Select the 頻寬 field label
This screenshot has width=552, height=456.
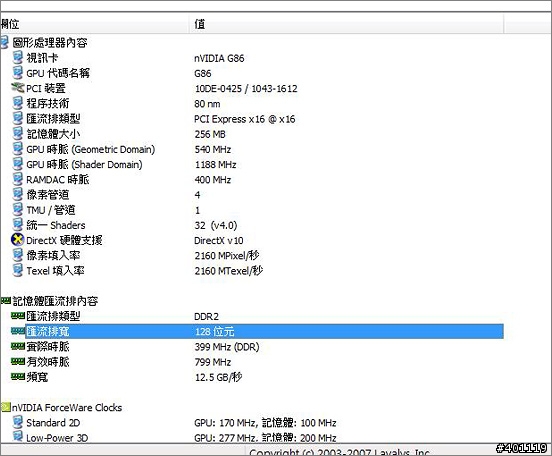[x=37, y=377]
